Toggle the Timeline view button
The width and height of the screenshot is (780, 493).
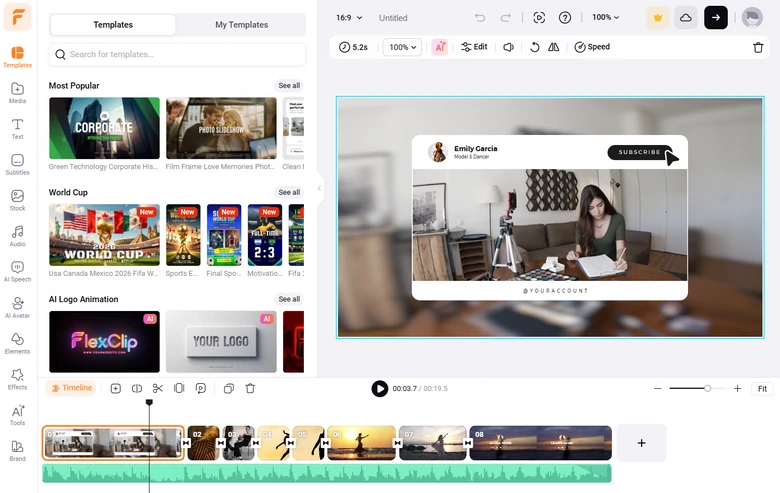click(73, 388)
